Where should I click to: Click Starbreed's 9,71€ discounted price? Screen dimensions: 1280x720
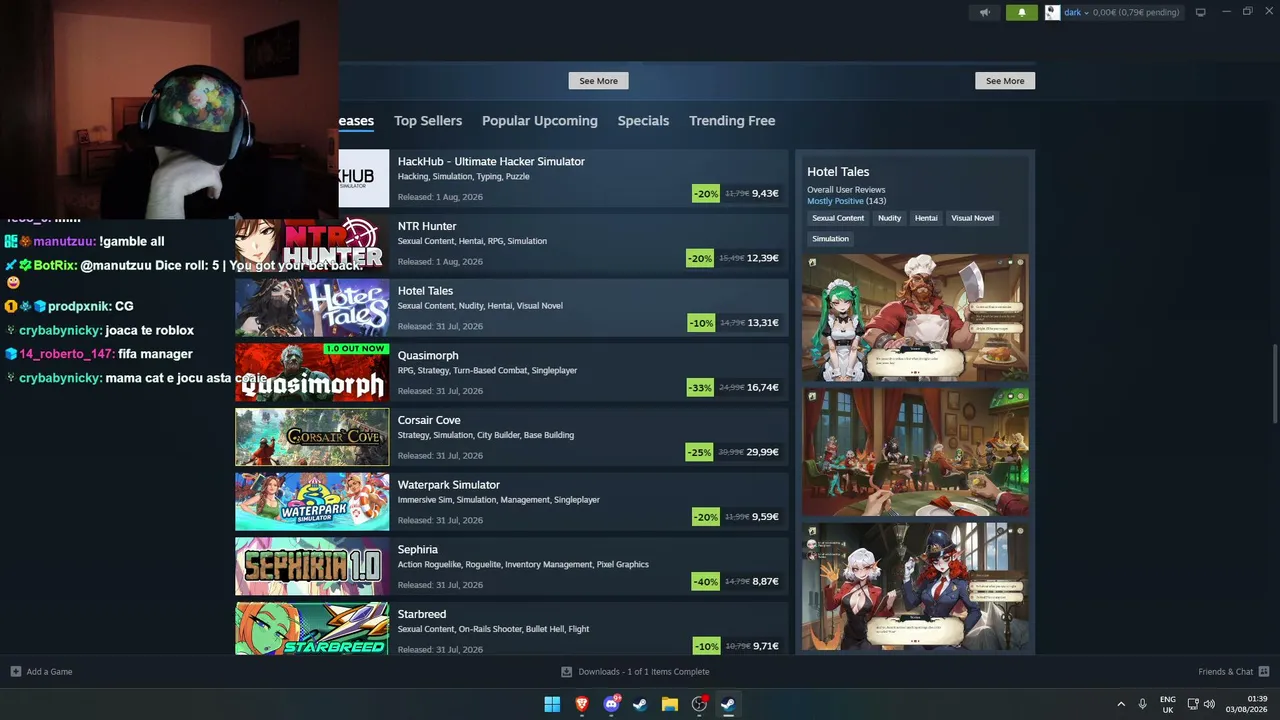click(x=765, y=646)
